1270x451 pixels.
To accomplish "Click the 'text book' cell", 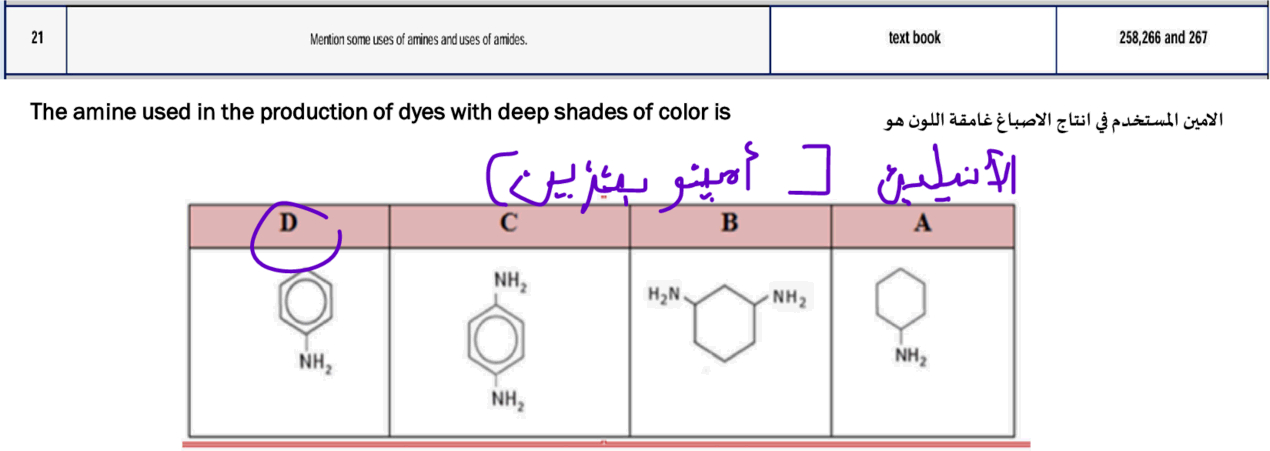I will point(913,40).
